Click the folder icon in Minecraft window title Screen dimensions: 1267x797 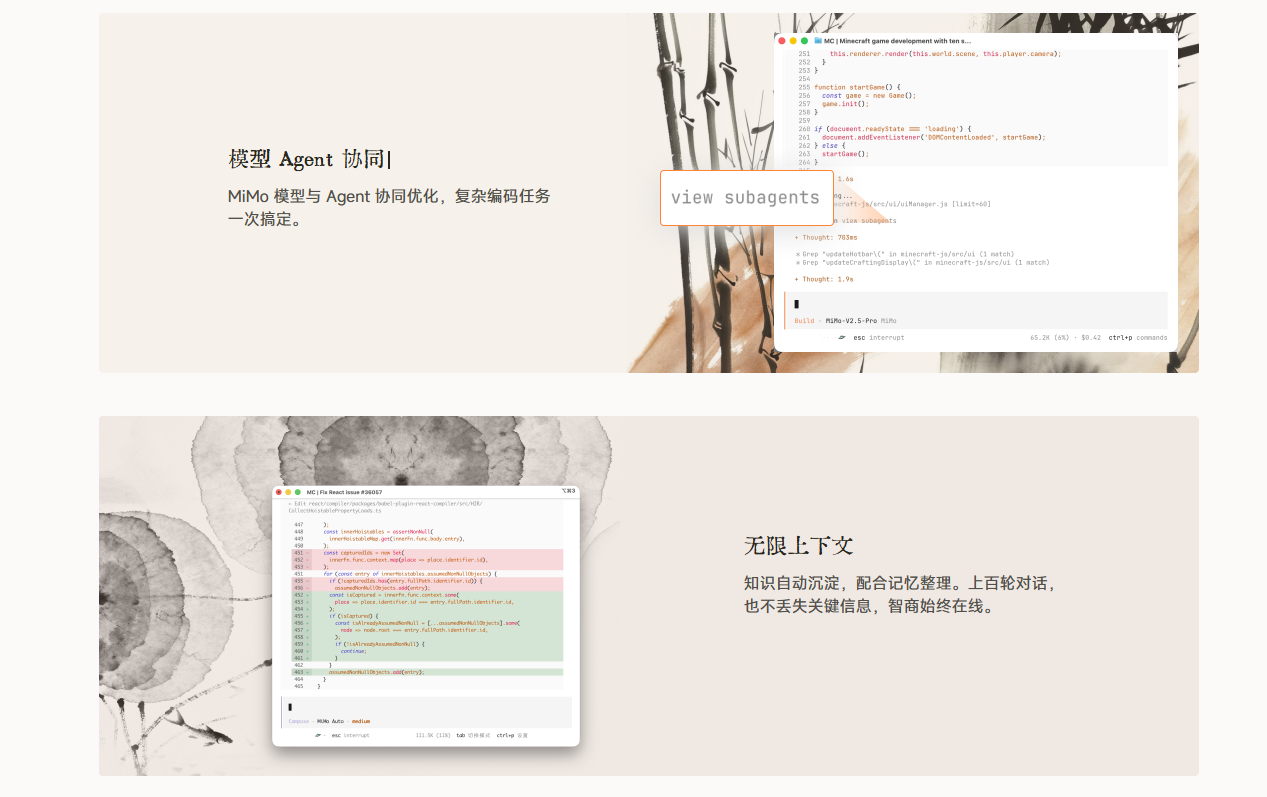pyautogui.click(x=818, y=41)
